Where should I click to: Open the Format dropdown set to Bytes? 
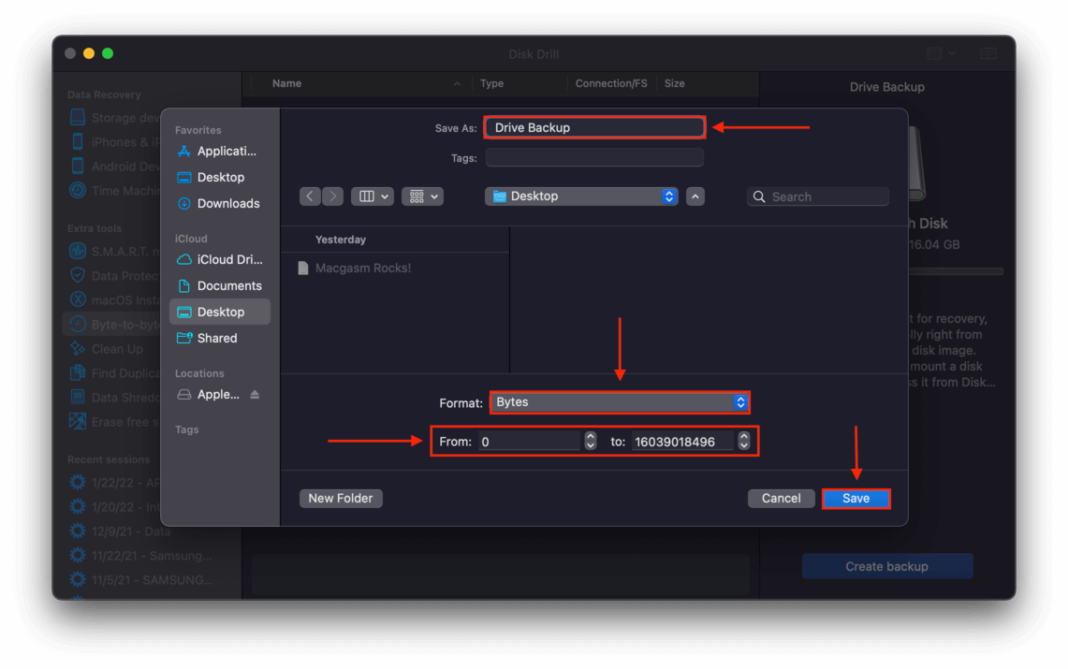click(619, 402)
